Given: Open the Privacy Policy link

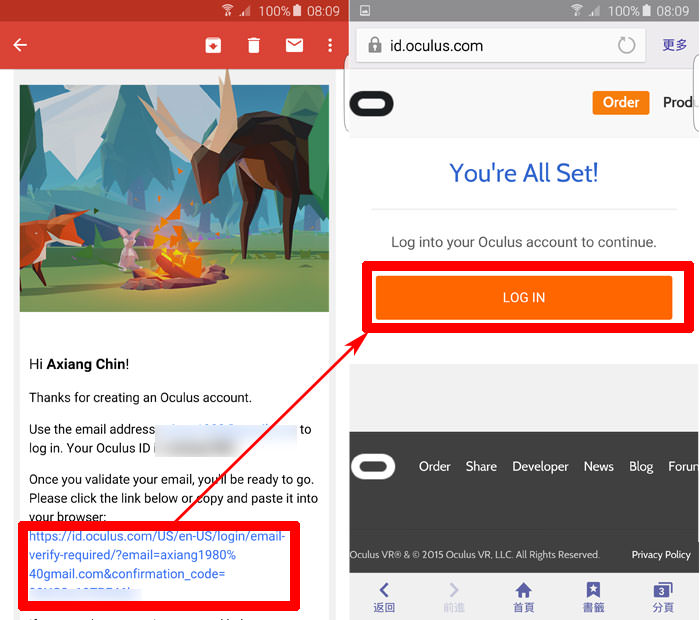Looking at the screenshot, I should tap(661, 554).
